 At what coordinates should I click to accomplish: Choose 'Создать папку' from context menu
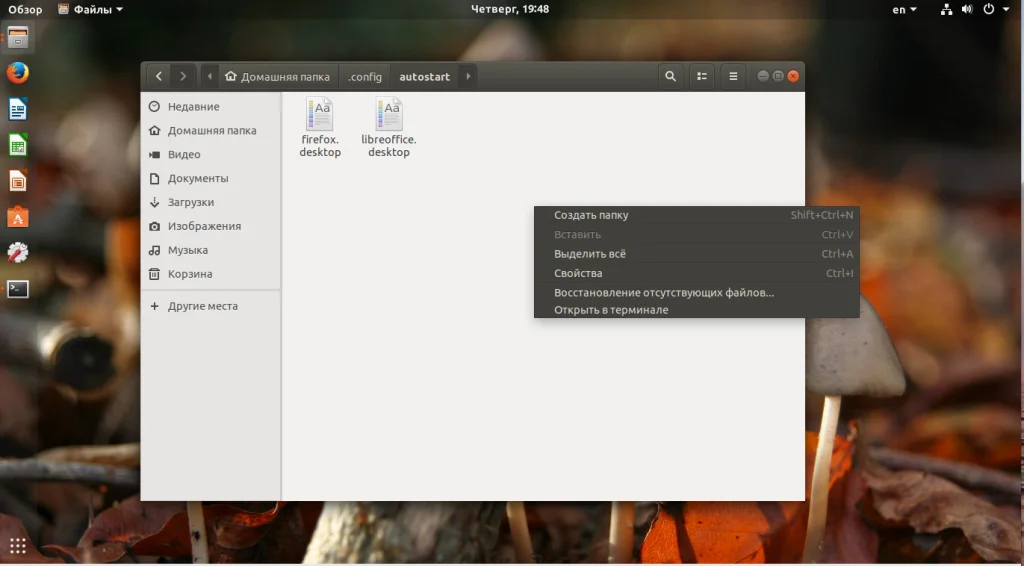coord(591,215)
